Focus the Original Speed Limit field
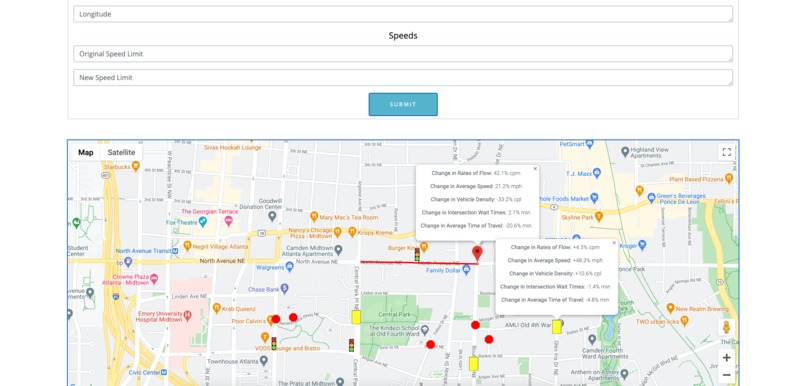 coord(402,53)
